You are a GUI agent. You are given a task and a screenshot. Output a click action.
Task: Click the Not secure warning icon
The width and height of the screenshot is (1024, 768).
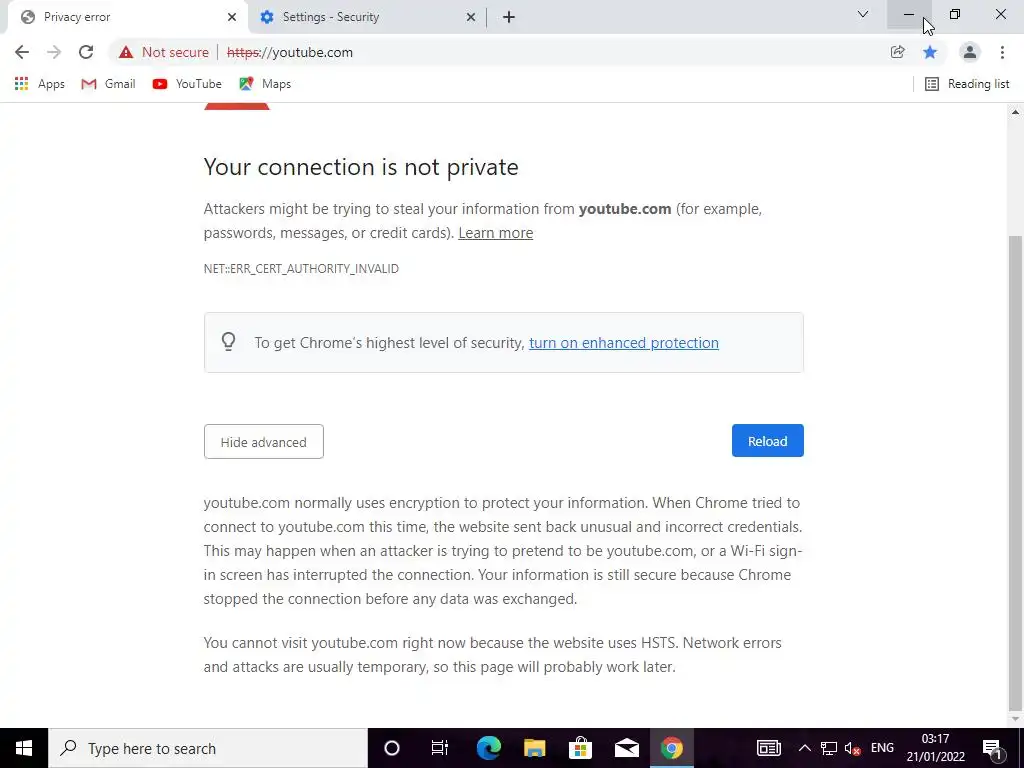pos(126,52)
